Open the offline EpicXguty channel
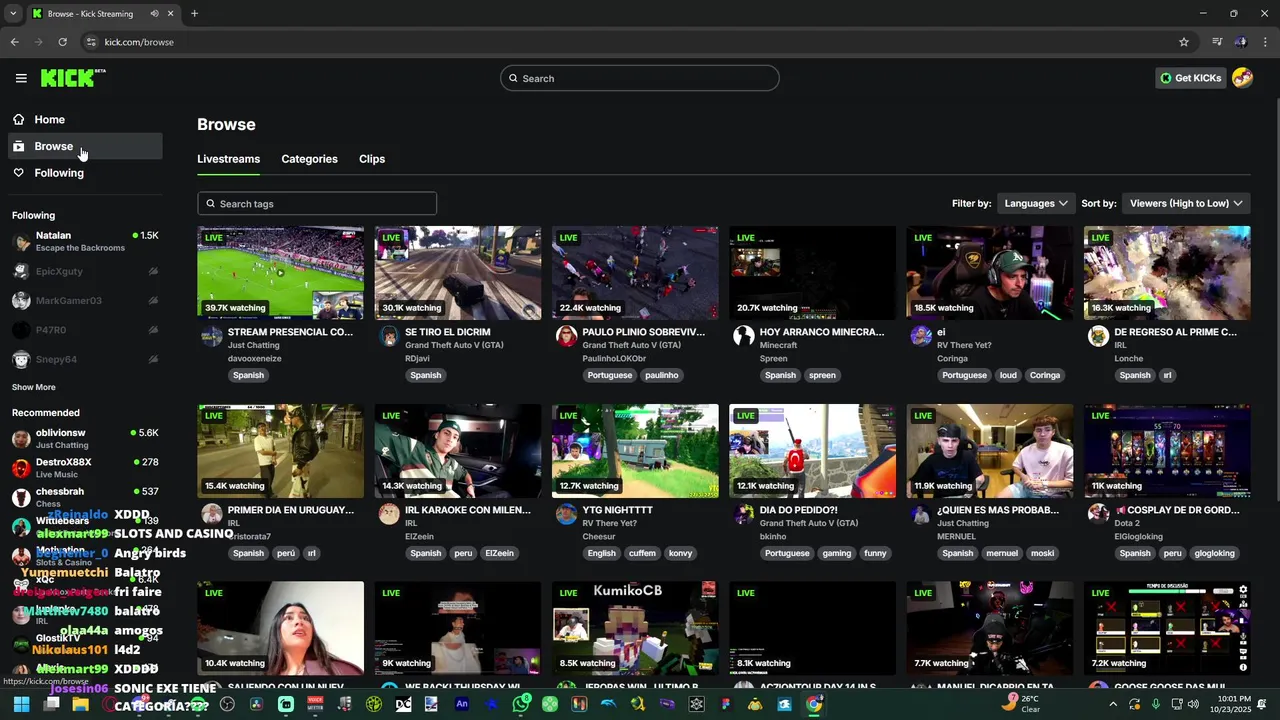Screen dimensions: 1280x720 (85, 271)
